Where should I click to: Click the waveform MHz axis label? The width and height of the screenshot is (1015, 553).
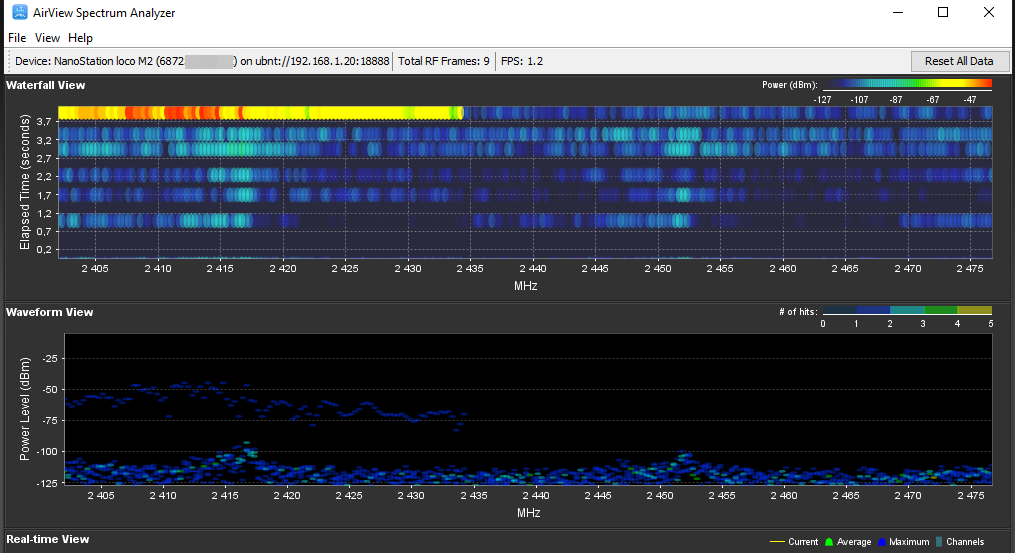point(529,512)
